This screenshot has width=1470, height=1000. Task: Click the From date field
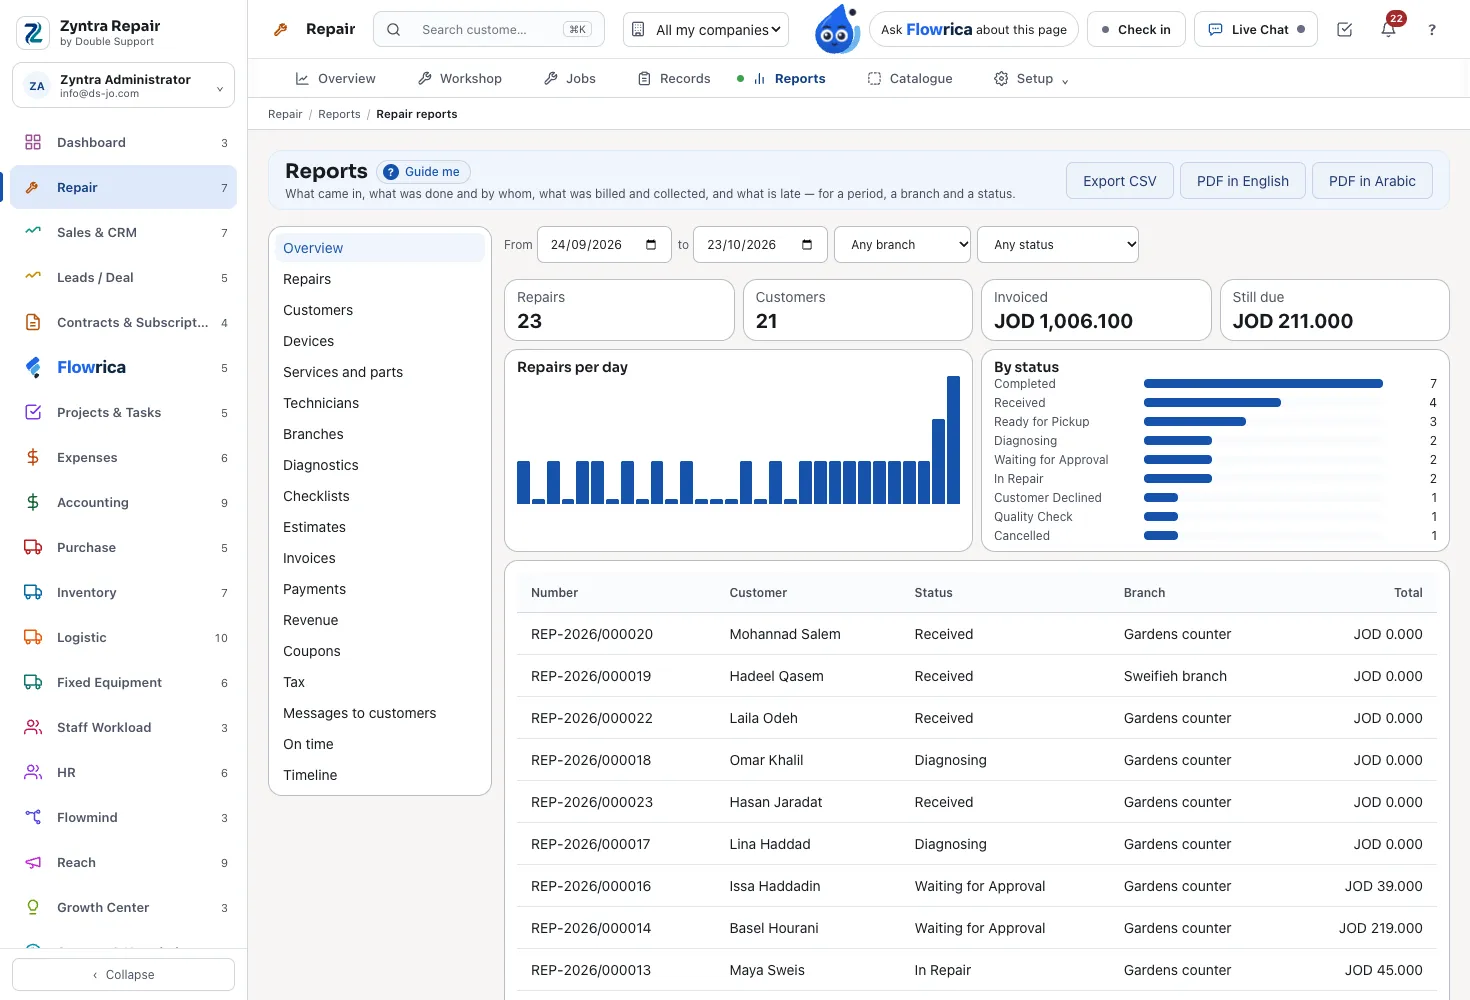point(604,245)
